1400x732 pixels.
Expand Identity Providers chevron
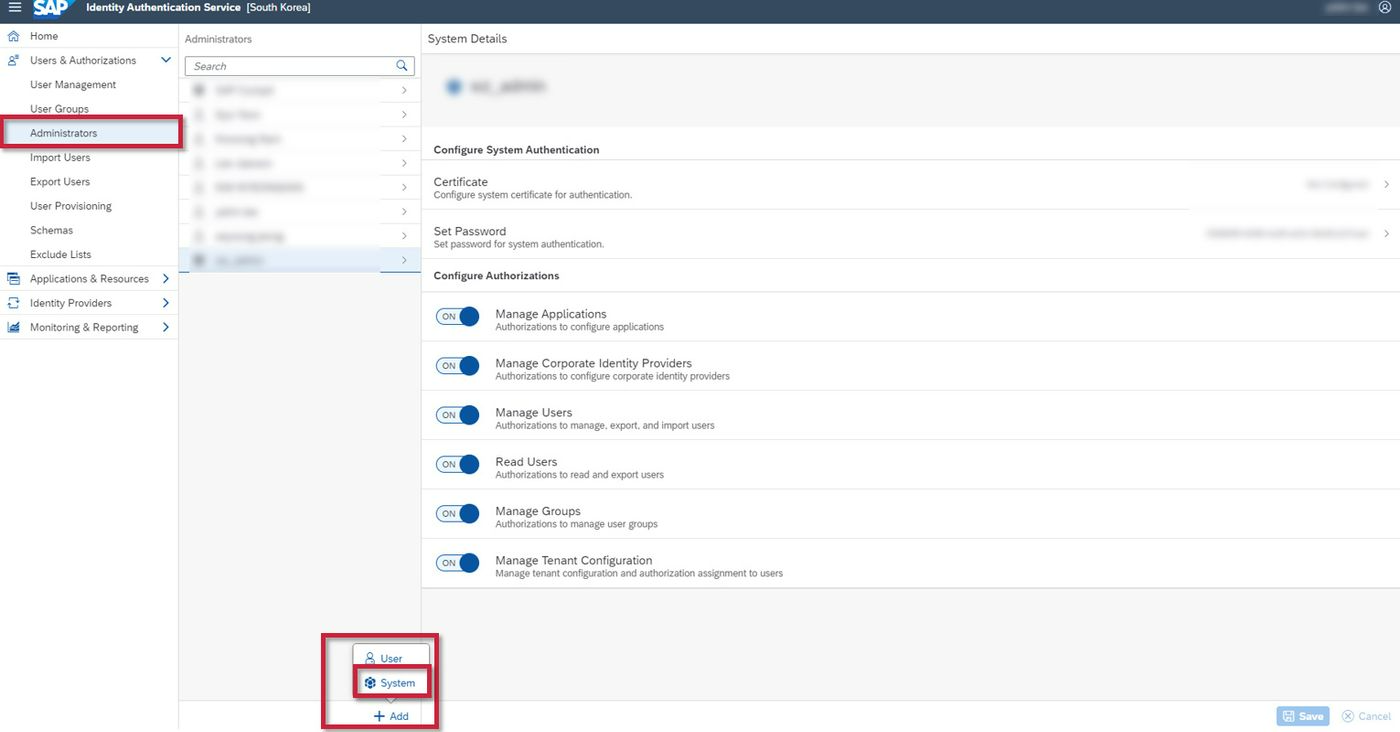coord(166,303)
